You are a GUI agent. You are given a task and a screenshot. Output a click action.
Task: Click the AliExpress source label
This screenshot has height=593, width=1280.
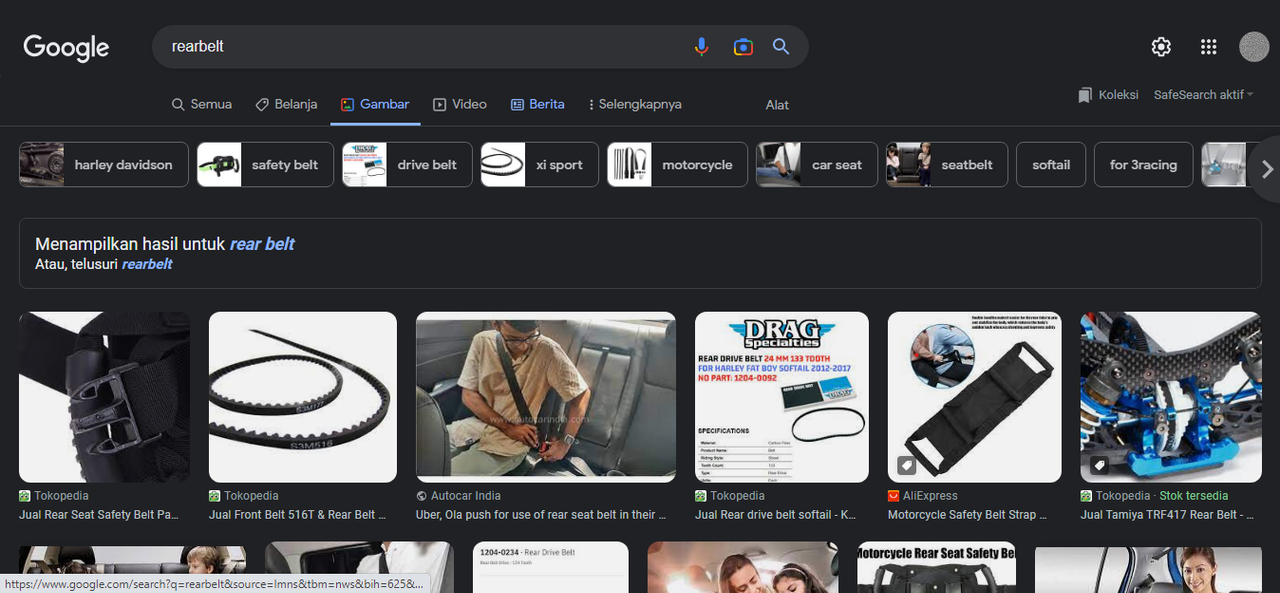pos(931,496)
